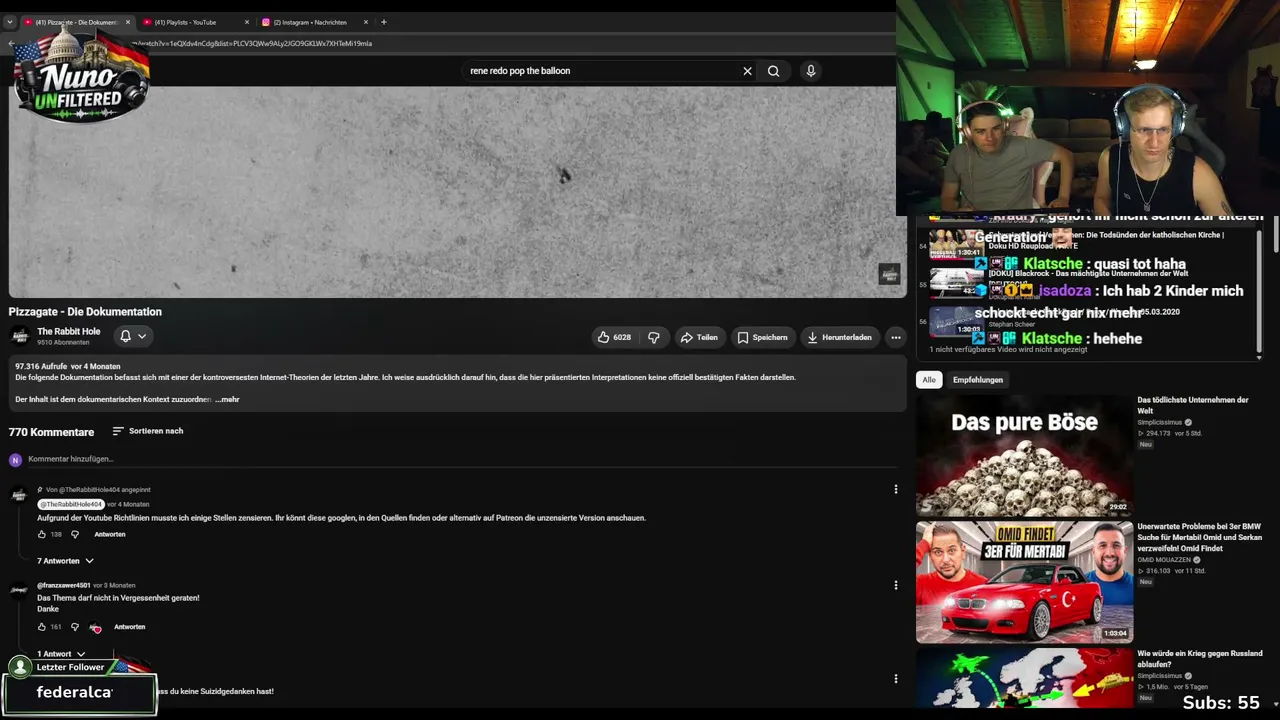
Task: Click the 770 Kommentare heading
Action: (51, 432)
